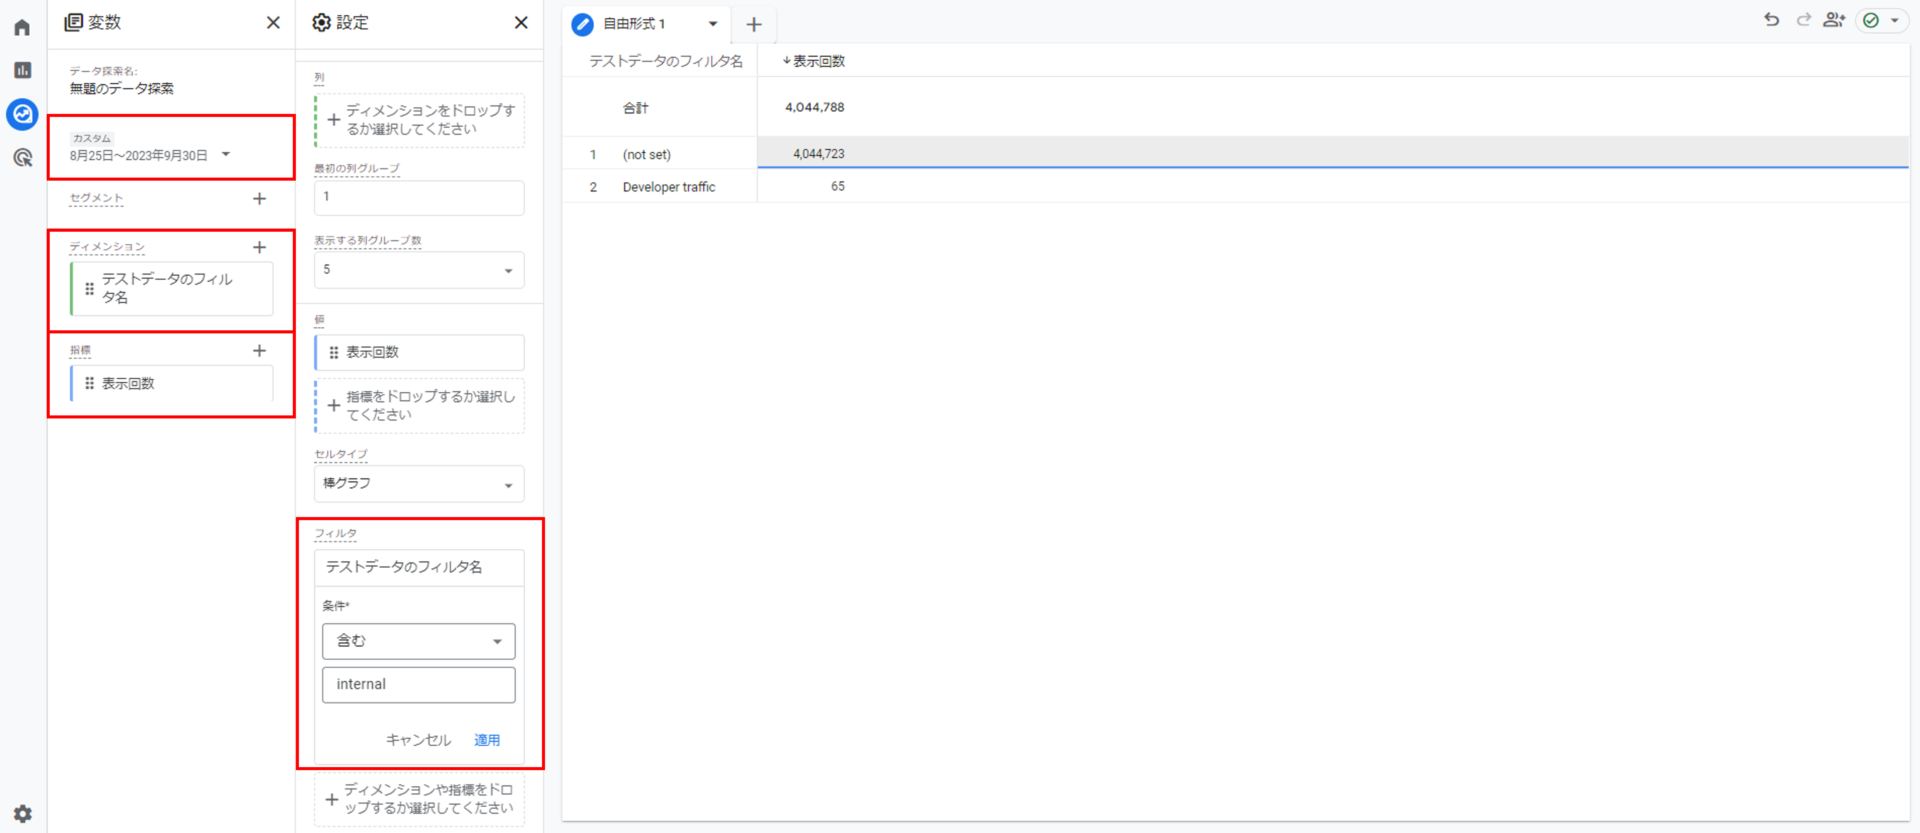Add a new segment with plus icon
Image resolution: width=1920 pixels, height=833 pixels.
(x=259, y=199)
